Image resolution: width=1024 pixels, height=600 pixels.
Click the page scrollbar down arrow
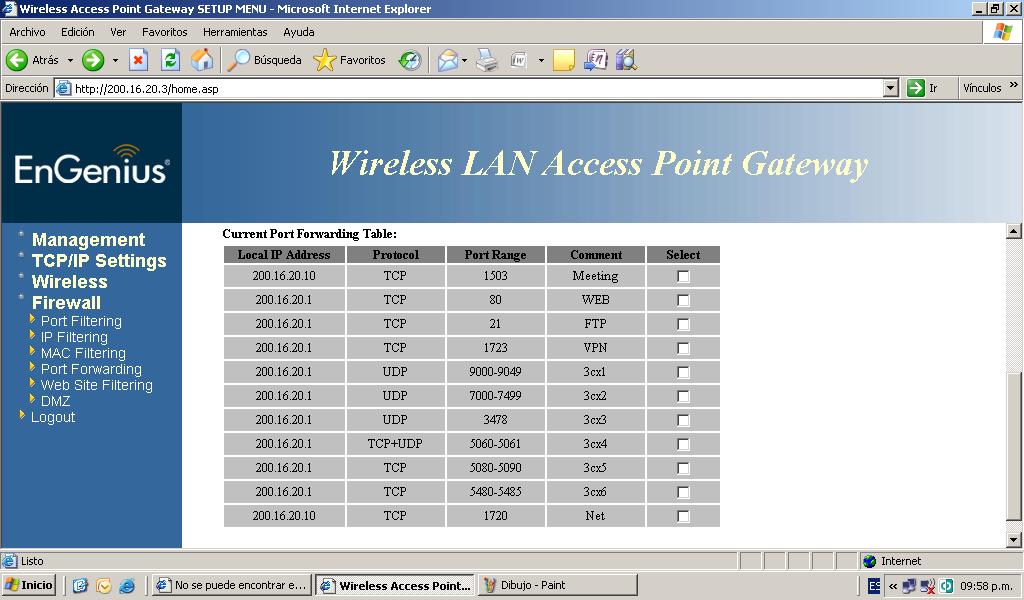pos(1013,540)
